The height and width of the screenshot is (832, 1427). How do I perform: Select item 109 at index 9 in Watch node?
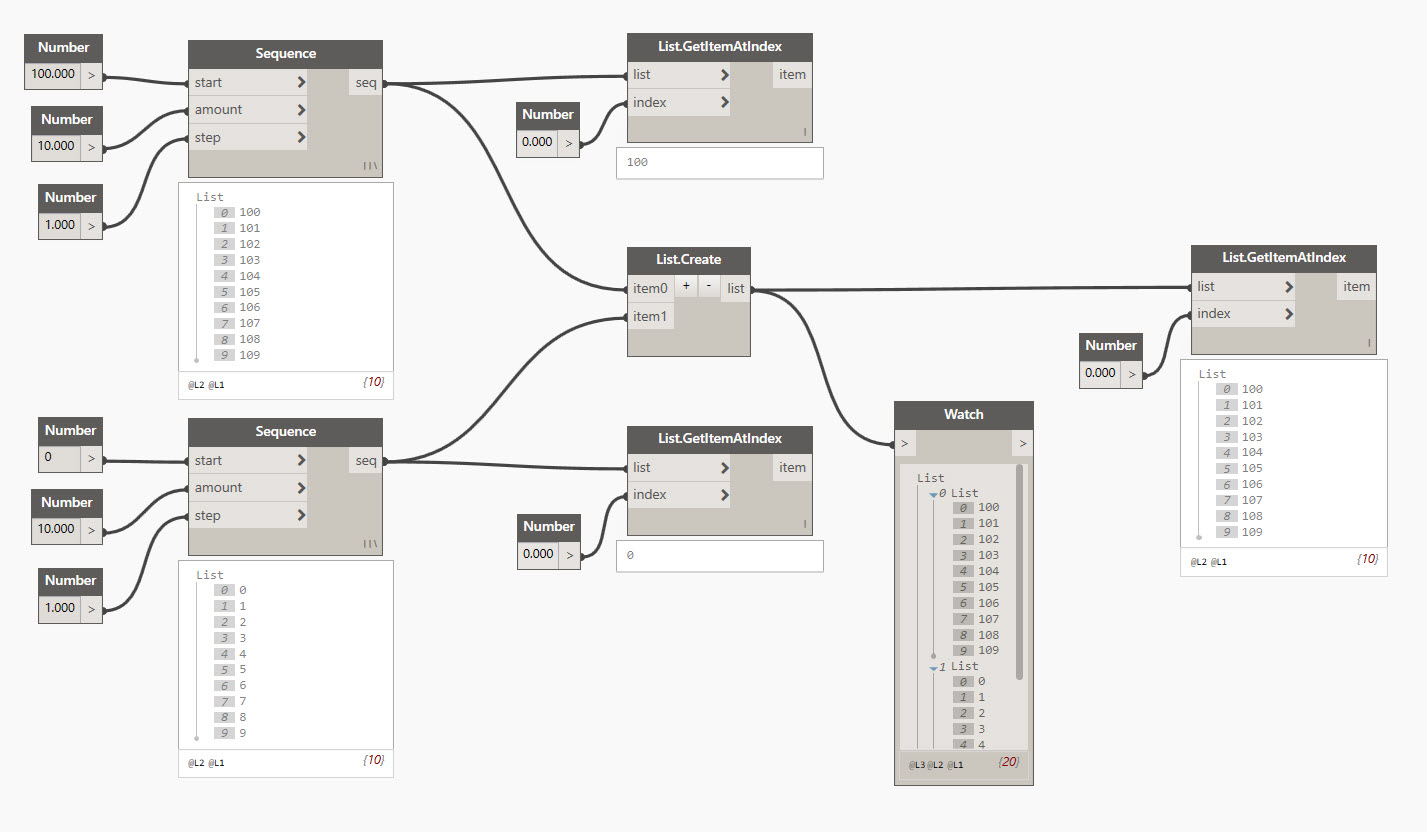(988, 651)
